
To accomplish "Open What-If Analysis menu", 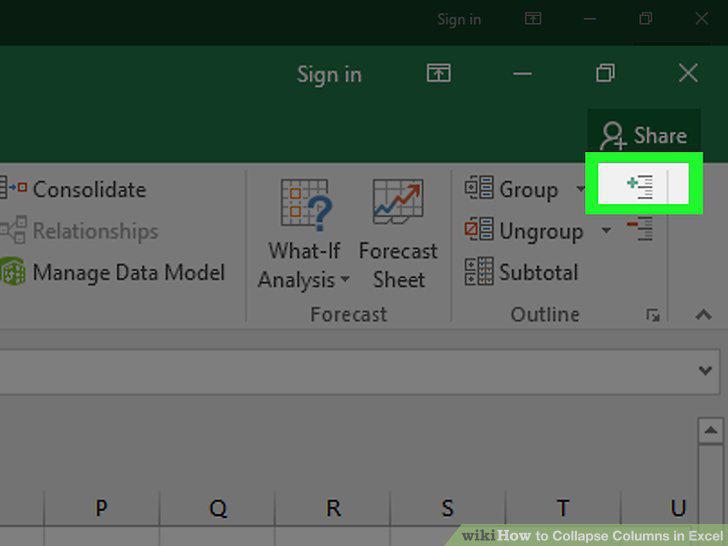I will [304, 234].
